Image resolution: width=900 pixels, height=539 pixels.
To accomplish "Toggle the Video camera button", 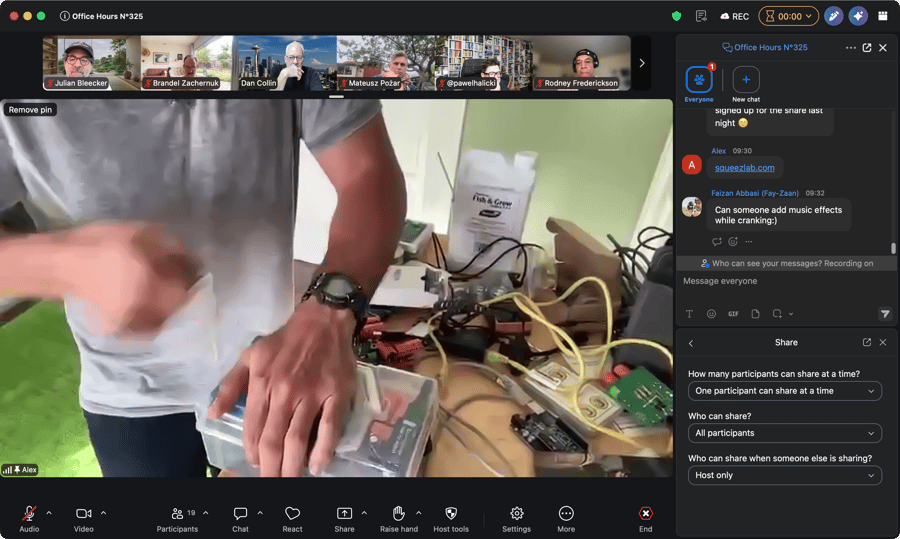I will point(84,518).
